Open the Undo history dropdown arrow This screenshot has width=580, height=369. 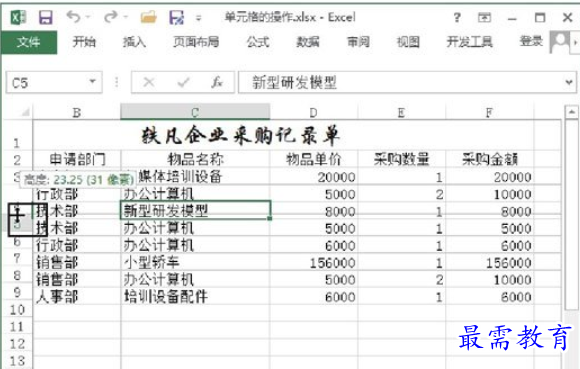coord(88,17)
